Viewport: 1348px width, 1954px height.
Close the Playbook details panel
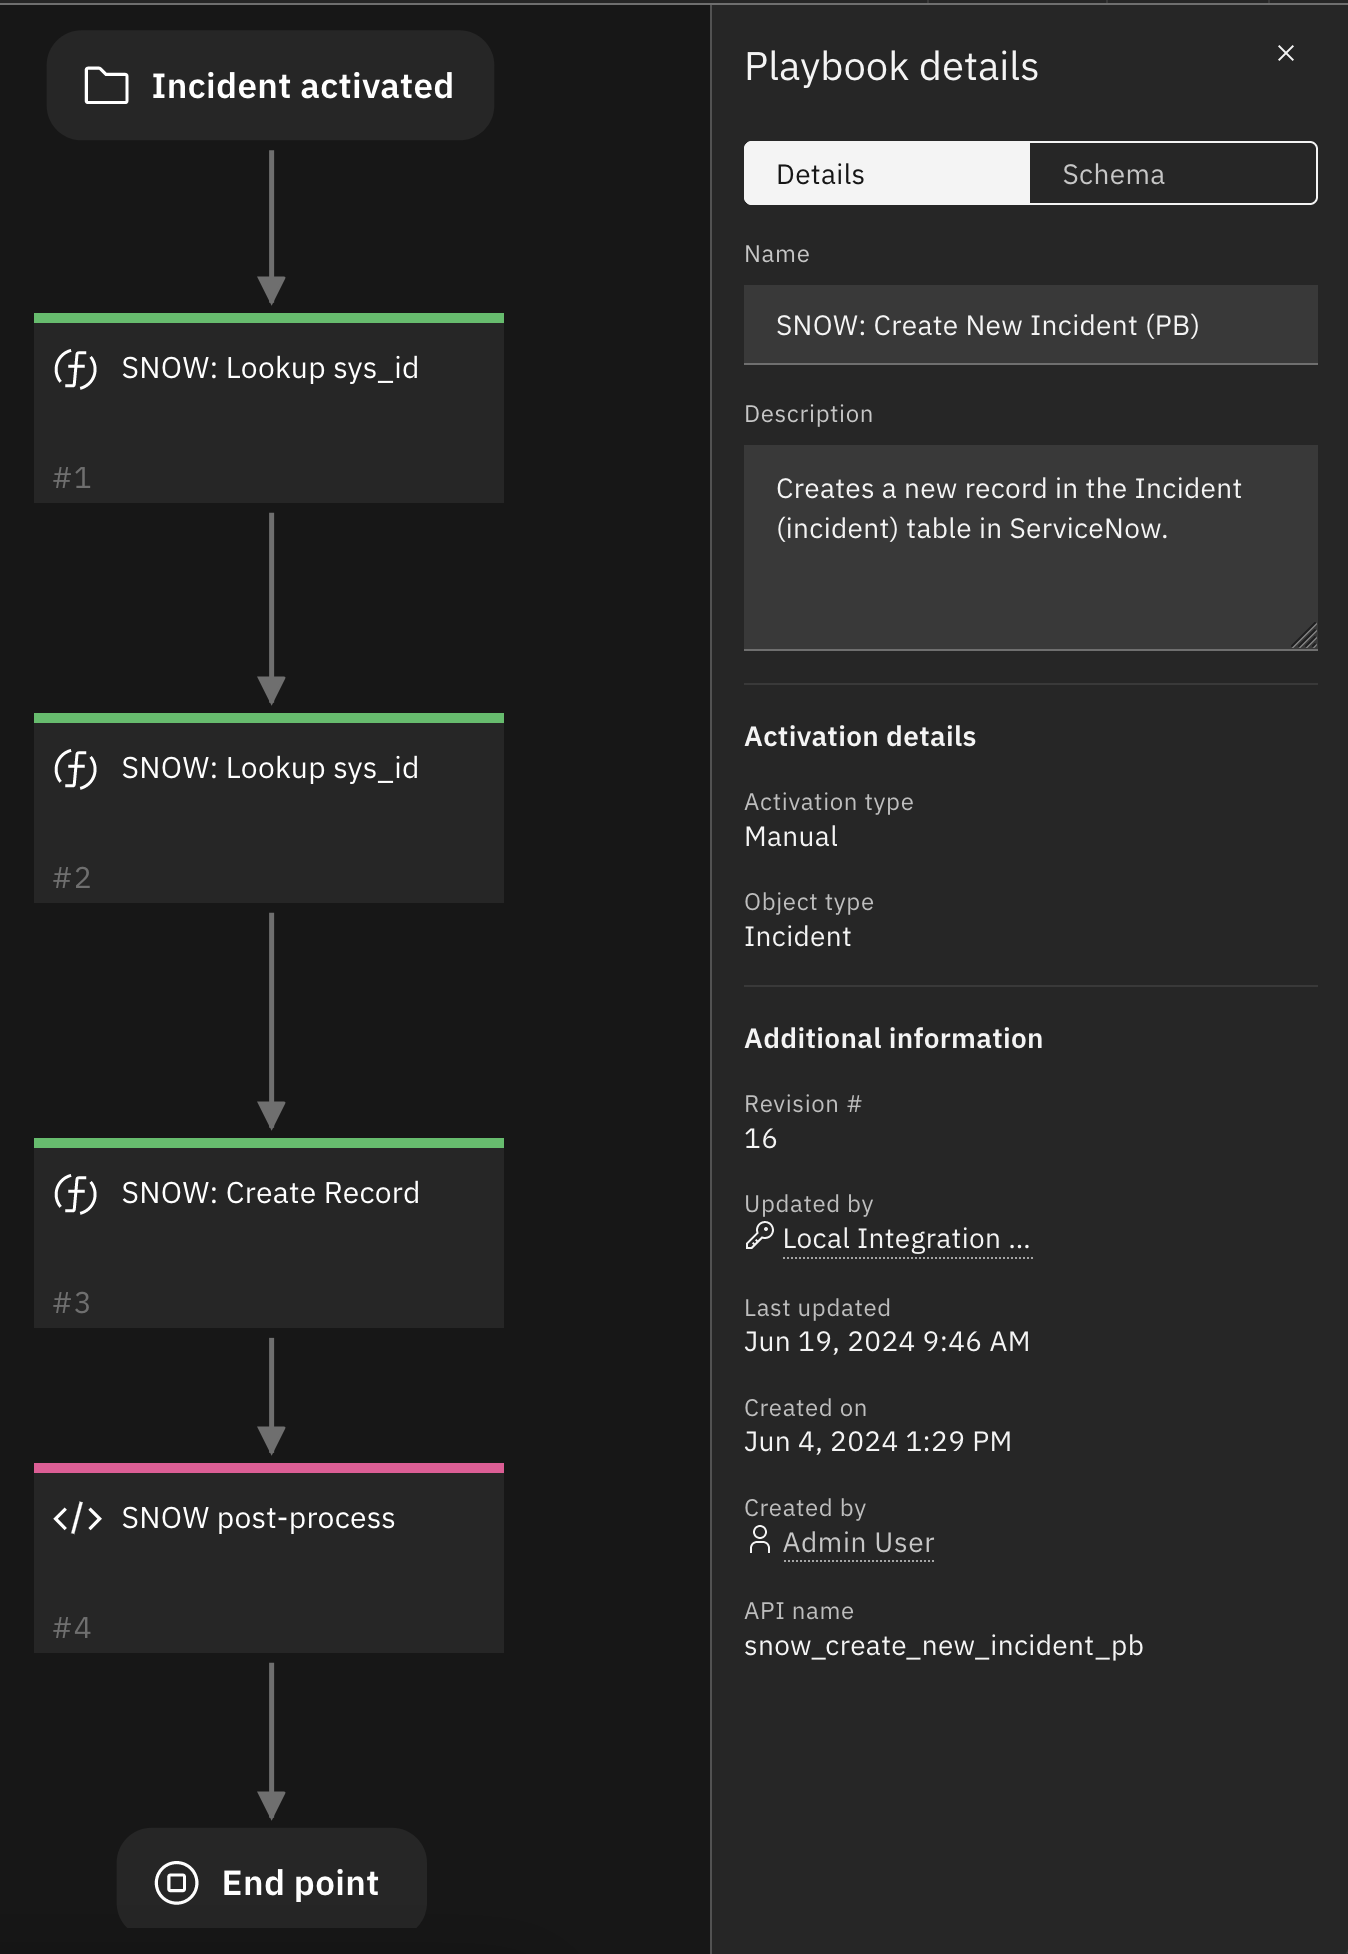(x=1286, y=53)
